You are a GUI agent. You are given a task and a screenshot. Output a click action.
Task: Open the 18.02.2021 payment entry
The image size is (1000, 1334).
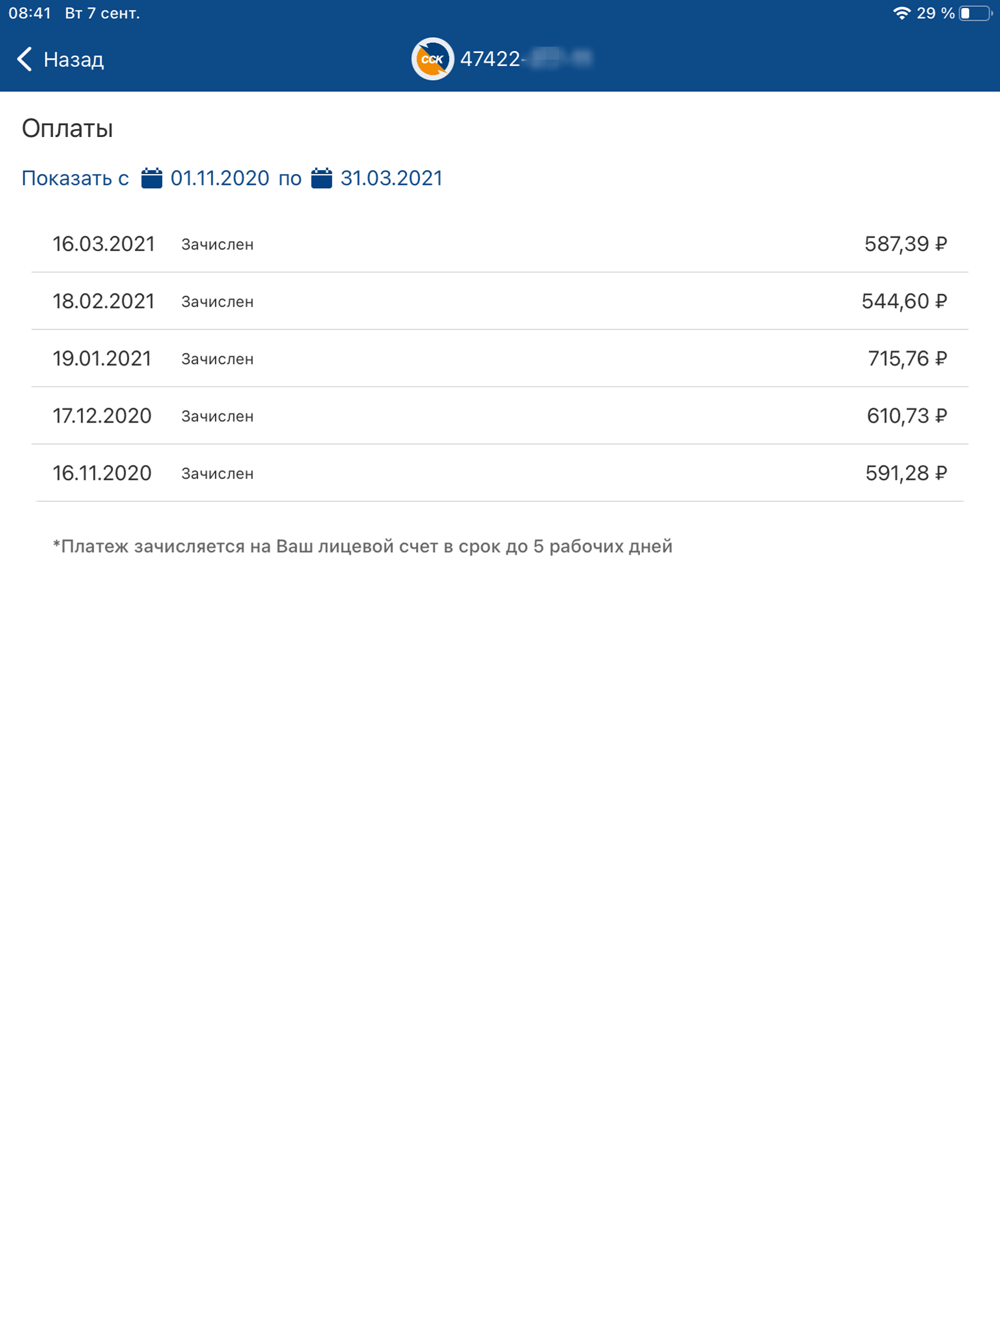coord(500,301)
